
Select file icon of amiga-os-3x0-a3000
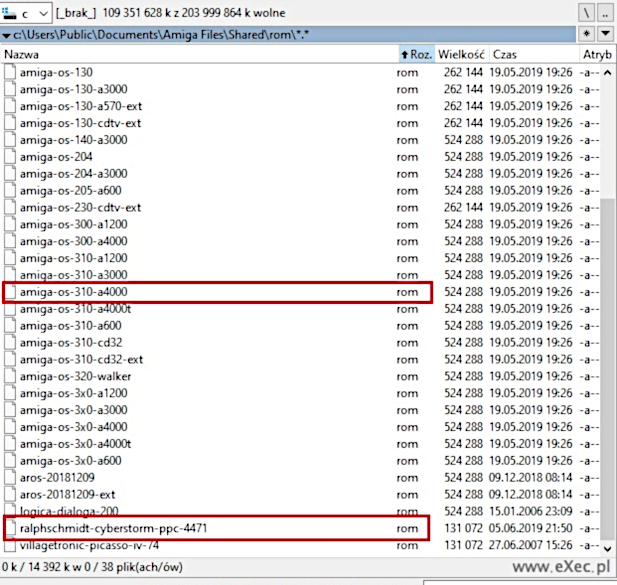point(10,410)
